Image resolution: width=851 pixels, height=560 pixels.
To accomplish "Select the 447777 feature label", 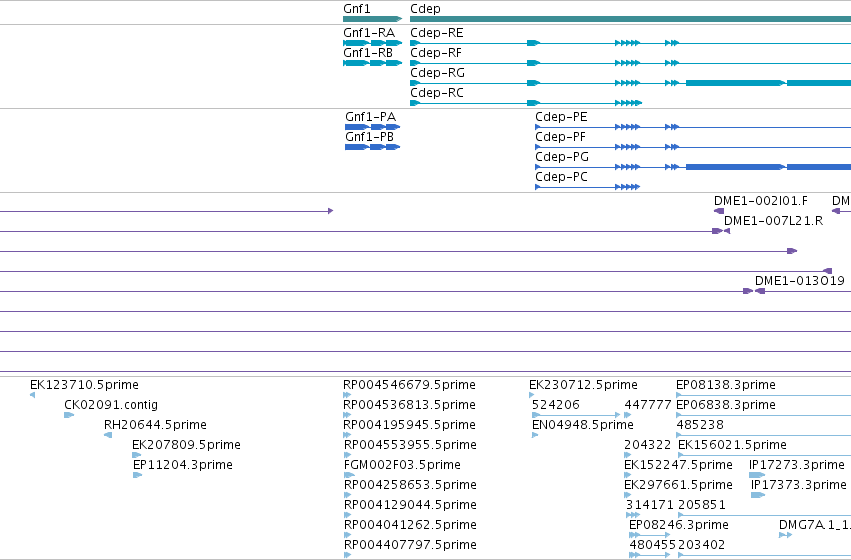I will [648, 405].
